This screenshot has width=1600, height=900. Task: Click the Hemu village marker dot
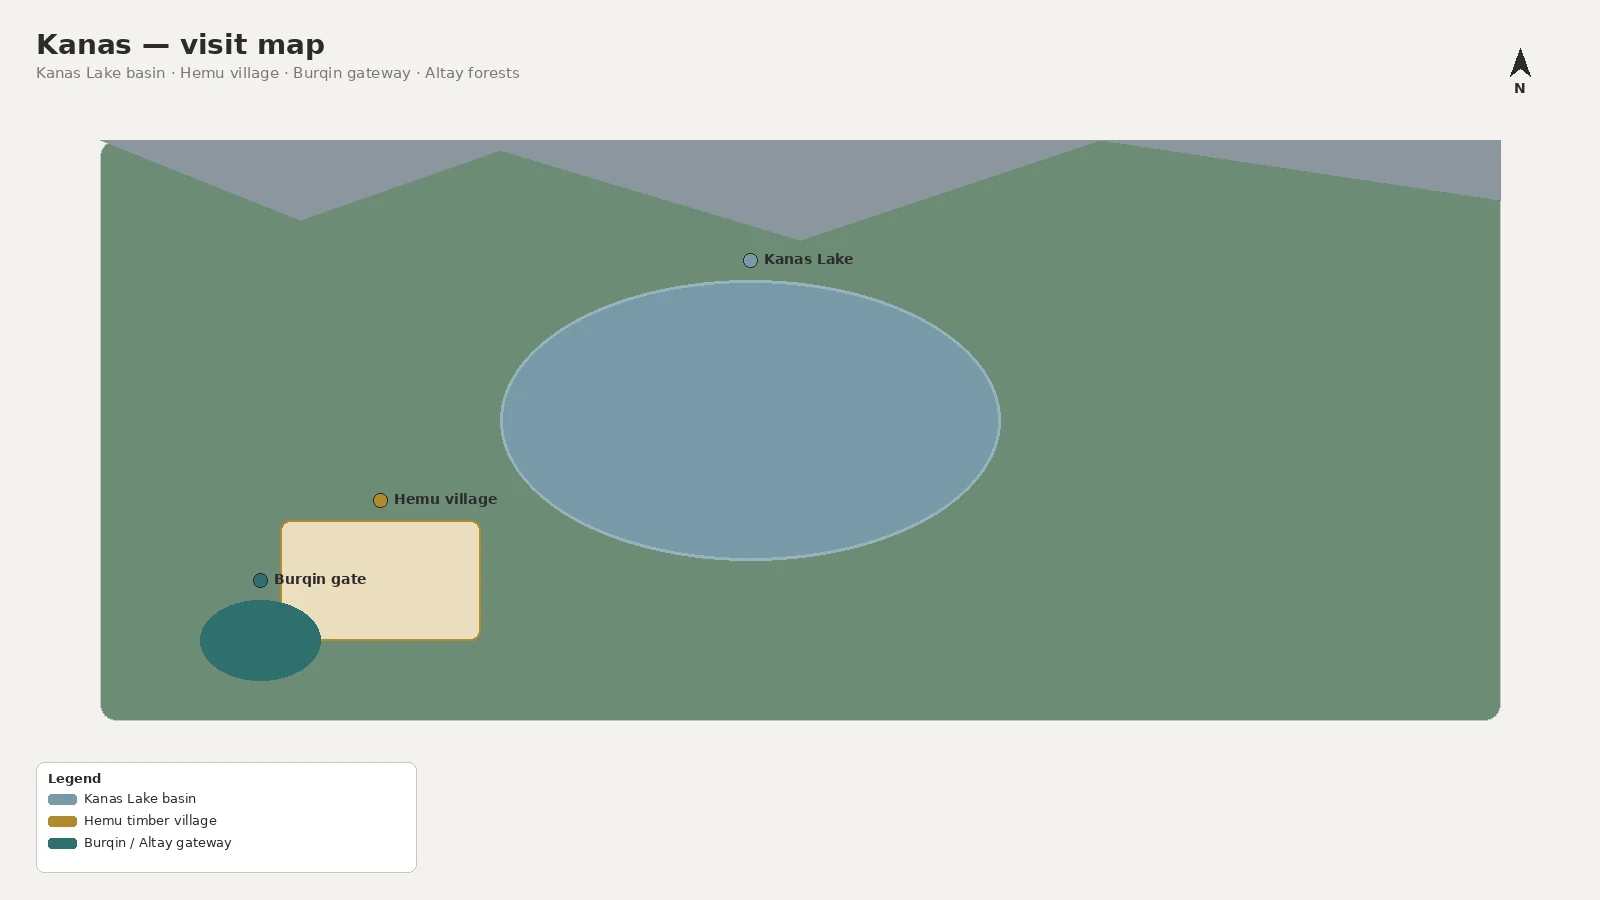(380, 500)
